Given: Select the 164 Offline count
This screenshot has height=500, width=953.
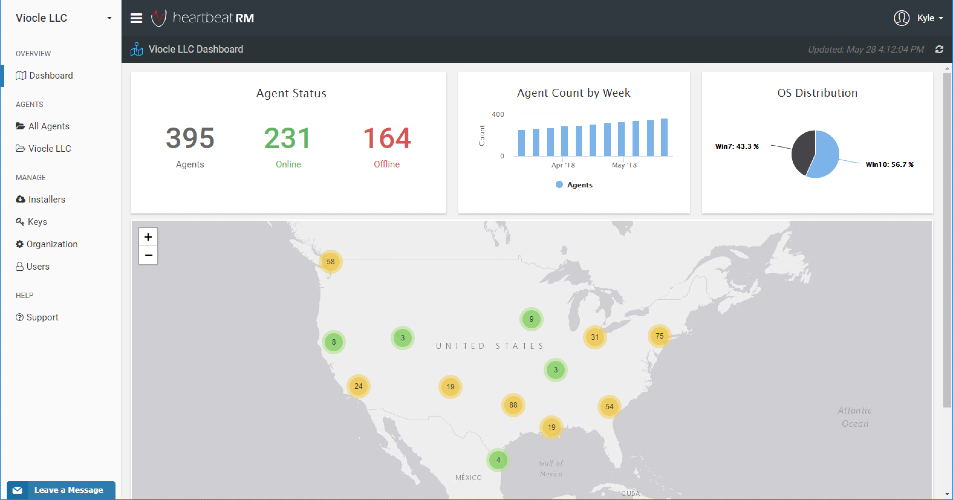Looking at the screenshot, I should click(387, 139).
